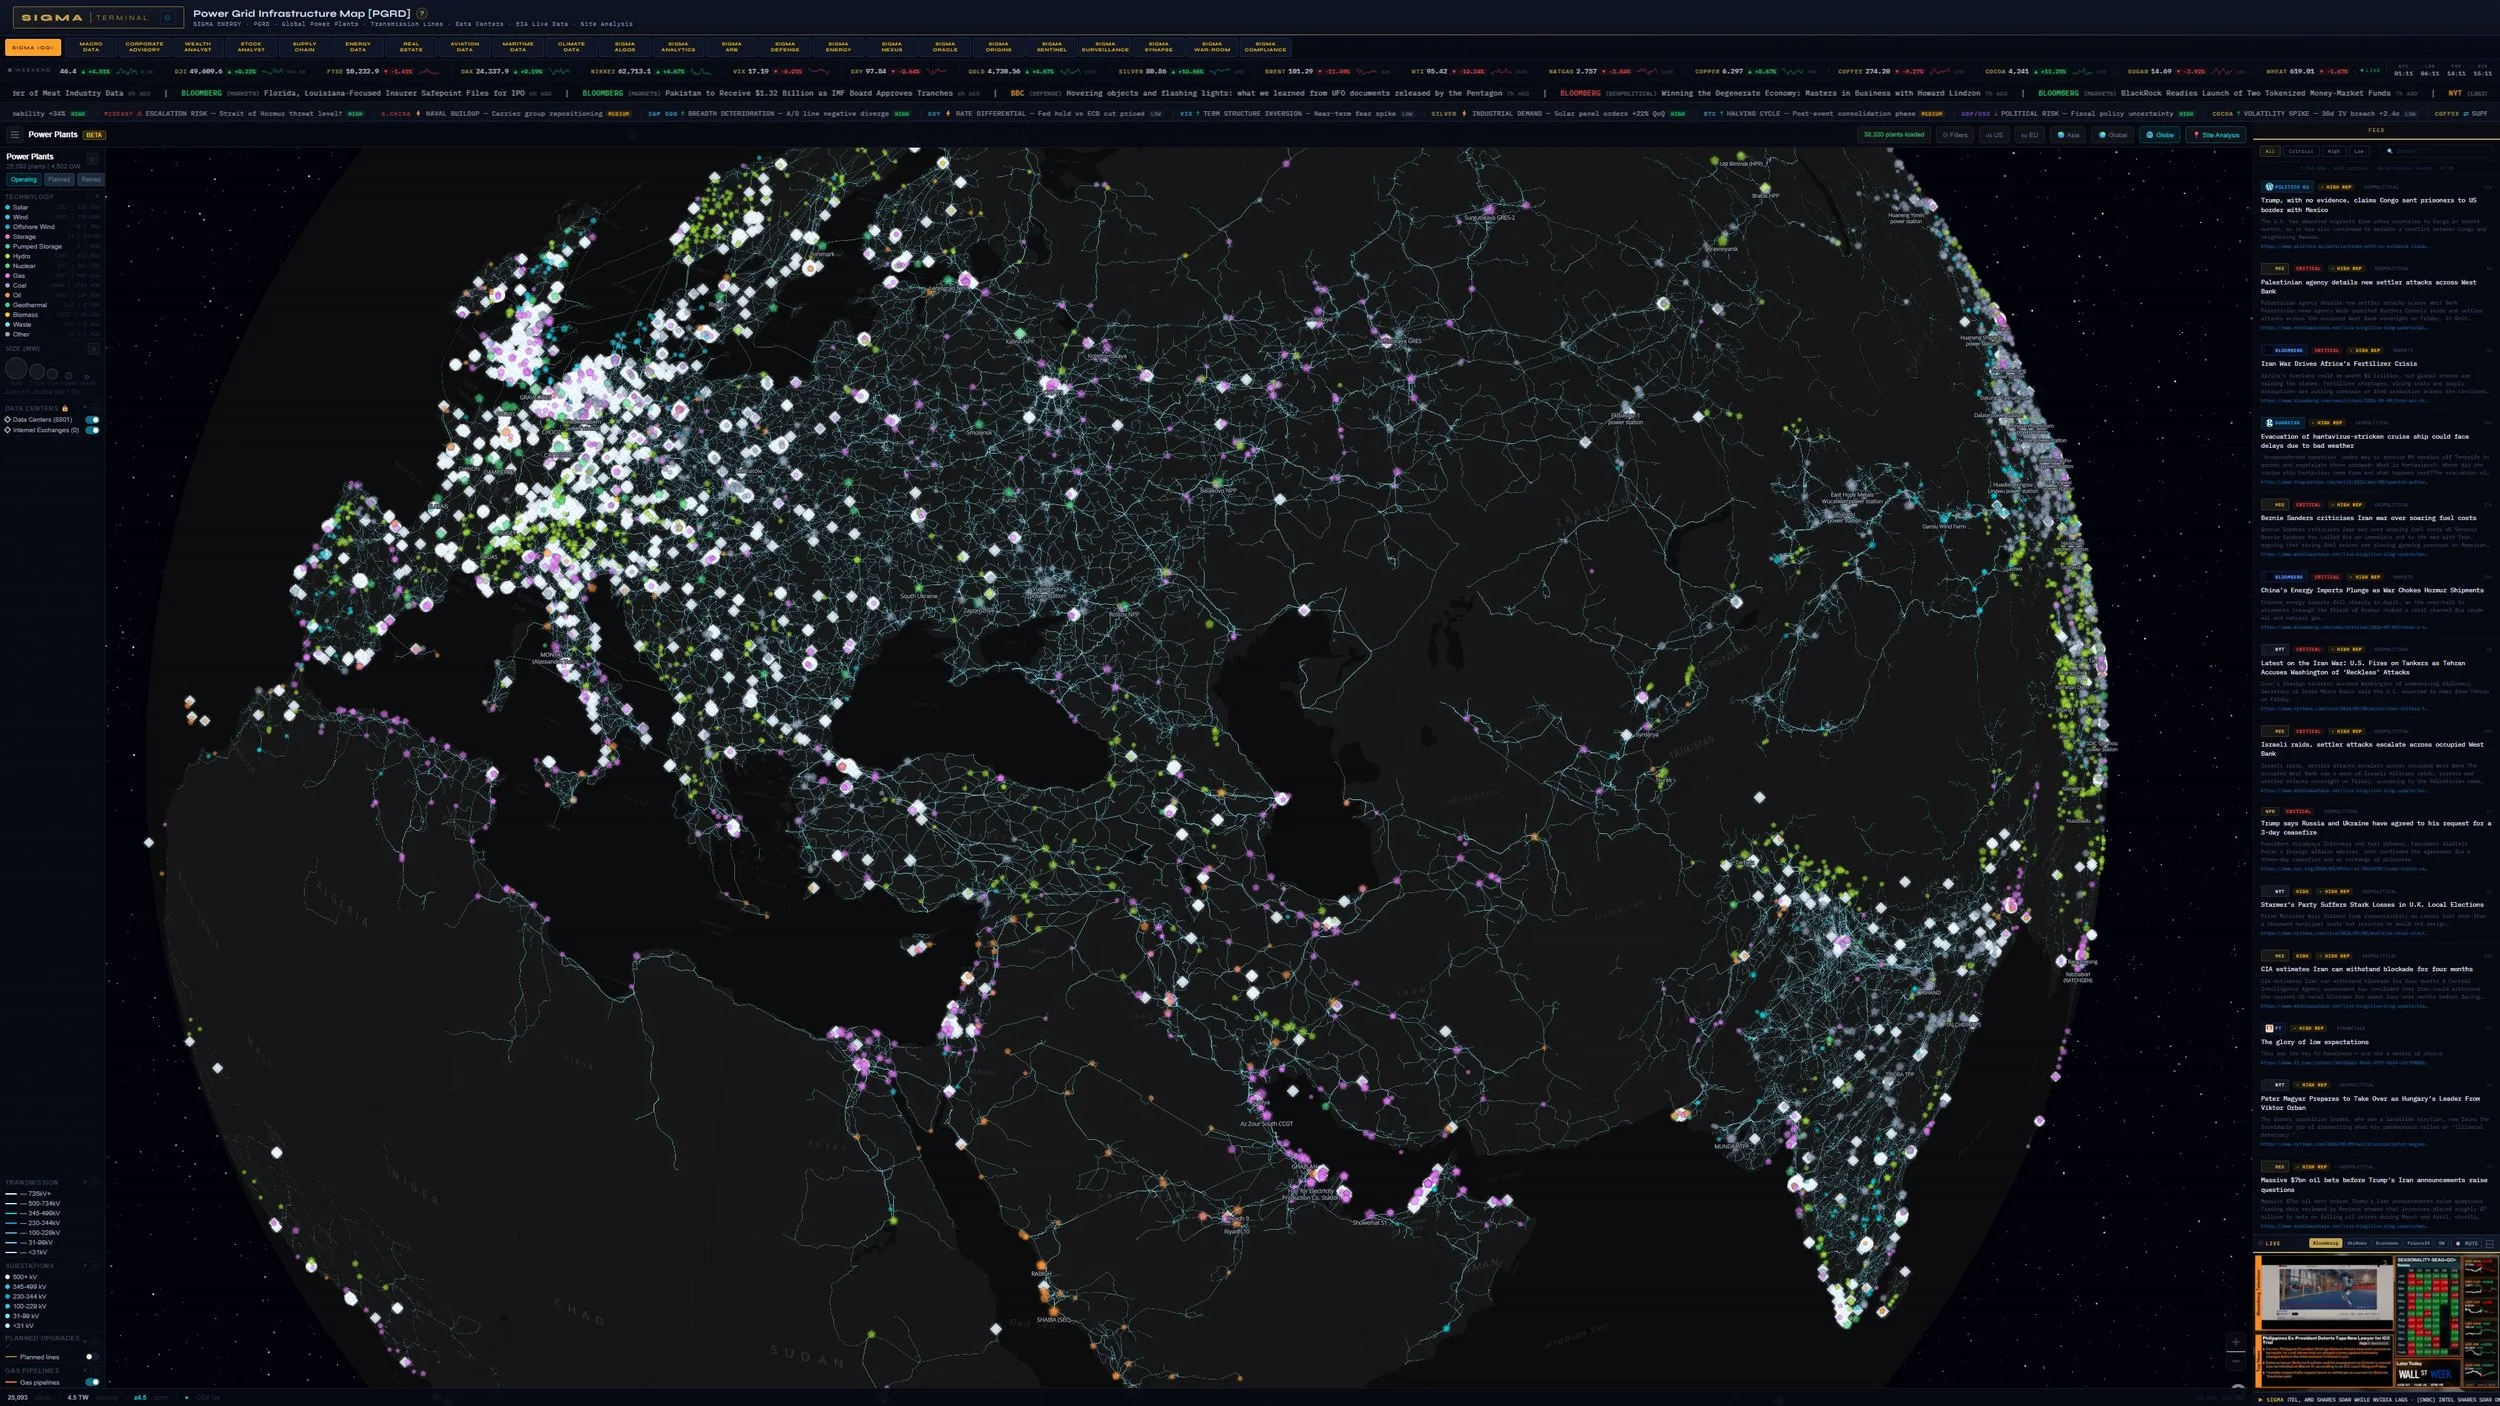Toggle the Operating status filter
2500x1406 pixels.
point(24,180)
